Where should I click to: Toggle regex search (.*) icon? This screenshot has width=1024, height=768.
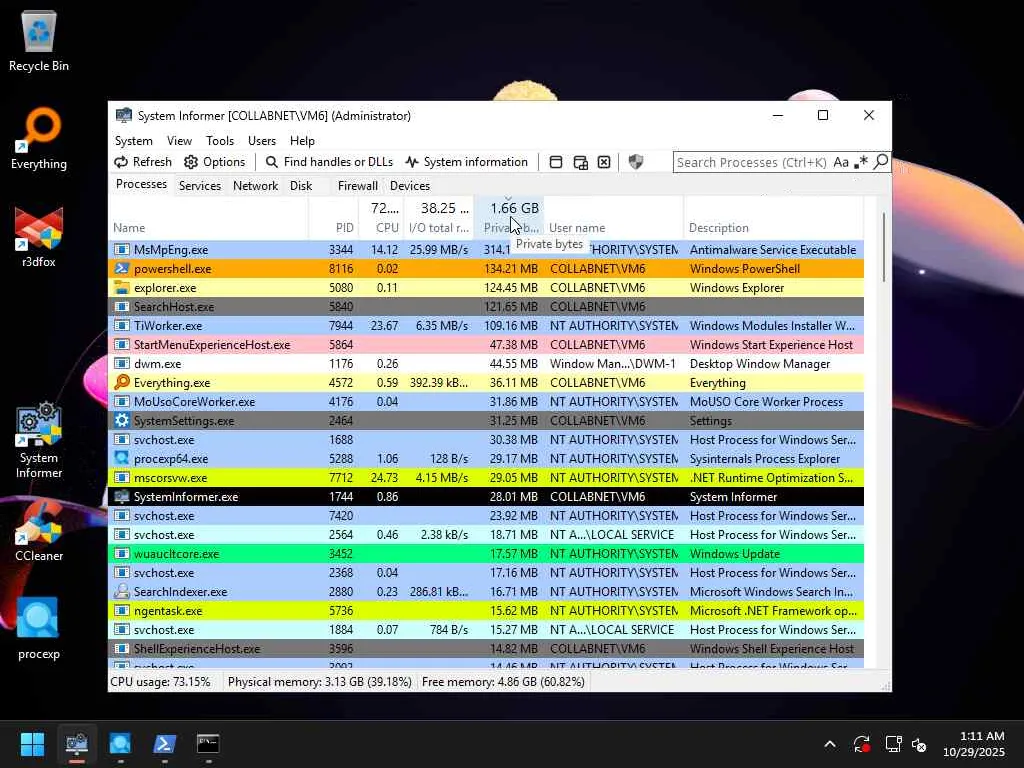pyautogui.click(x=861, y=162)
